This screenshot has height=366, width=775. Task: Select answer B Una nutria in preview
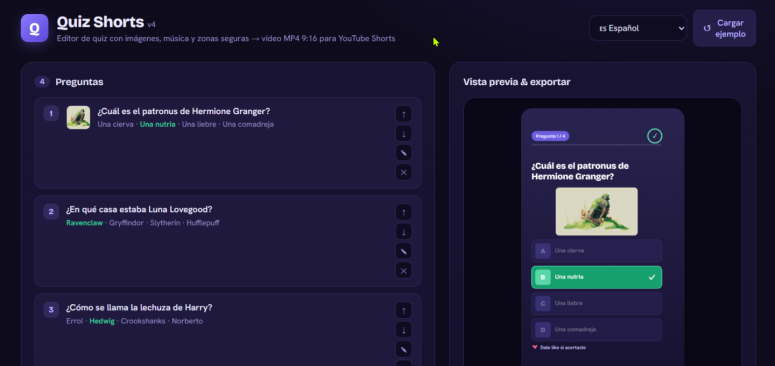(x=596, y=277)
